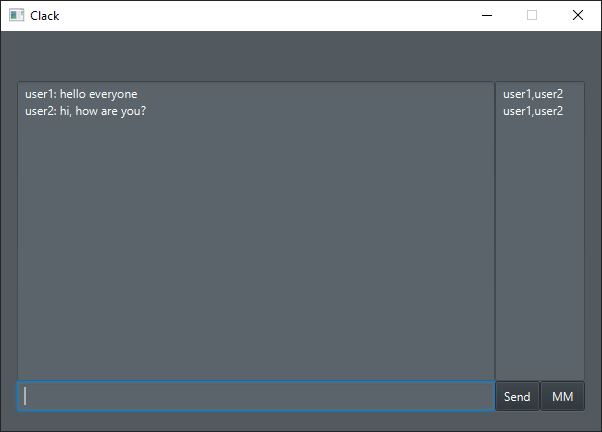Close the Clack chat window
Screen dimensions: 602x432
pyautogui.click(x=578, y=15)
